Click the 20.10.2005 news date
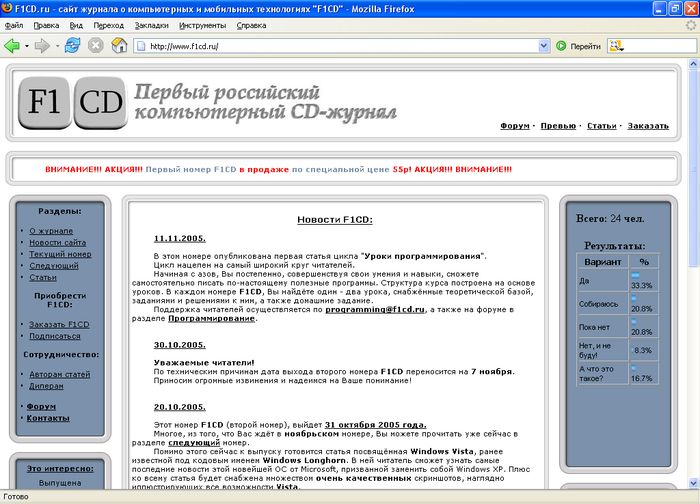 coord(180,407)
